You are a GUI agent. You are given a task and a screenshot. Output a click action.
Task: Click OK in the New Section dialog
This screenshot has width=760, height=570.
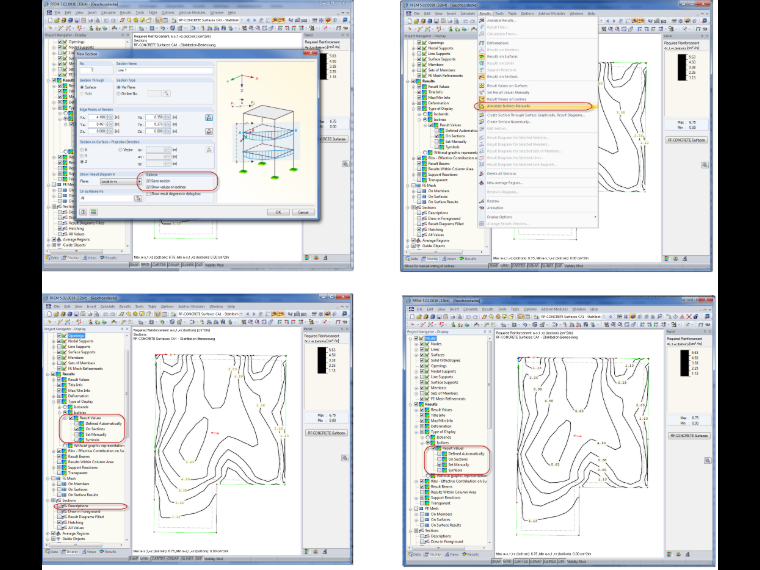click(x=278, y=212)
